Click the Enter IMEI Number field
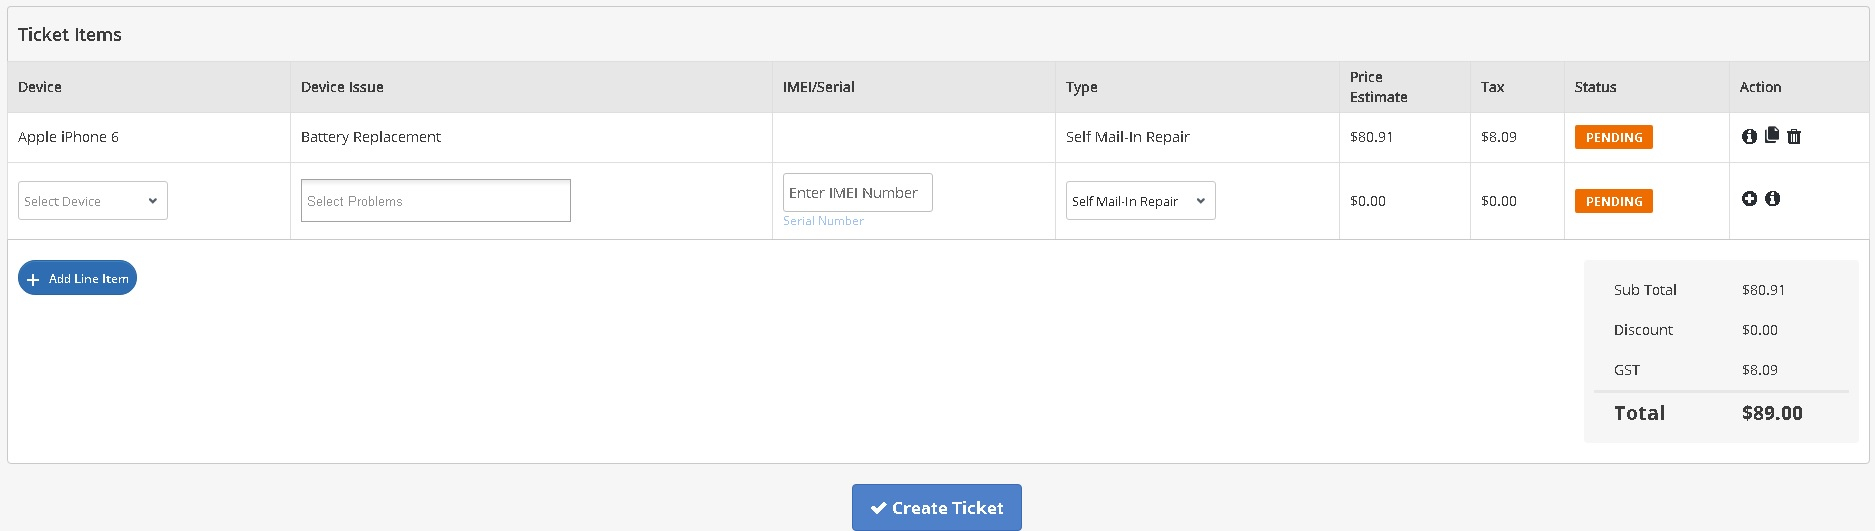The width and height of the screenshot is (1875, 531). click(857, 193)
